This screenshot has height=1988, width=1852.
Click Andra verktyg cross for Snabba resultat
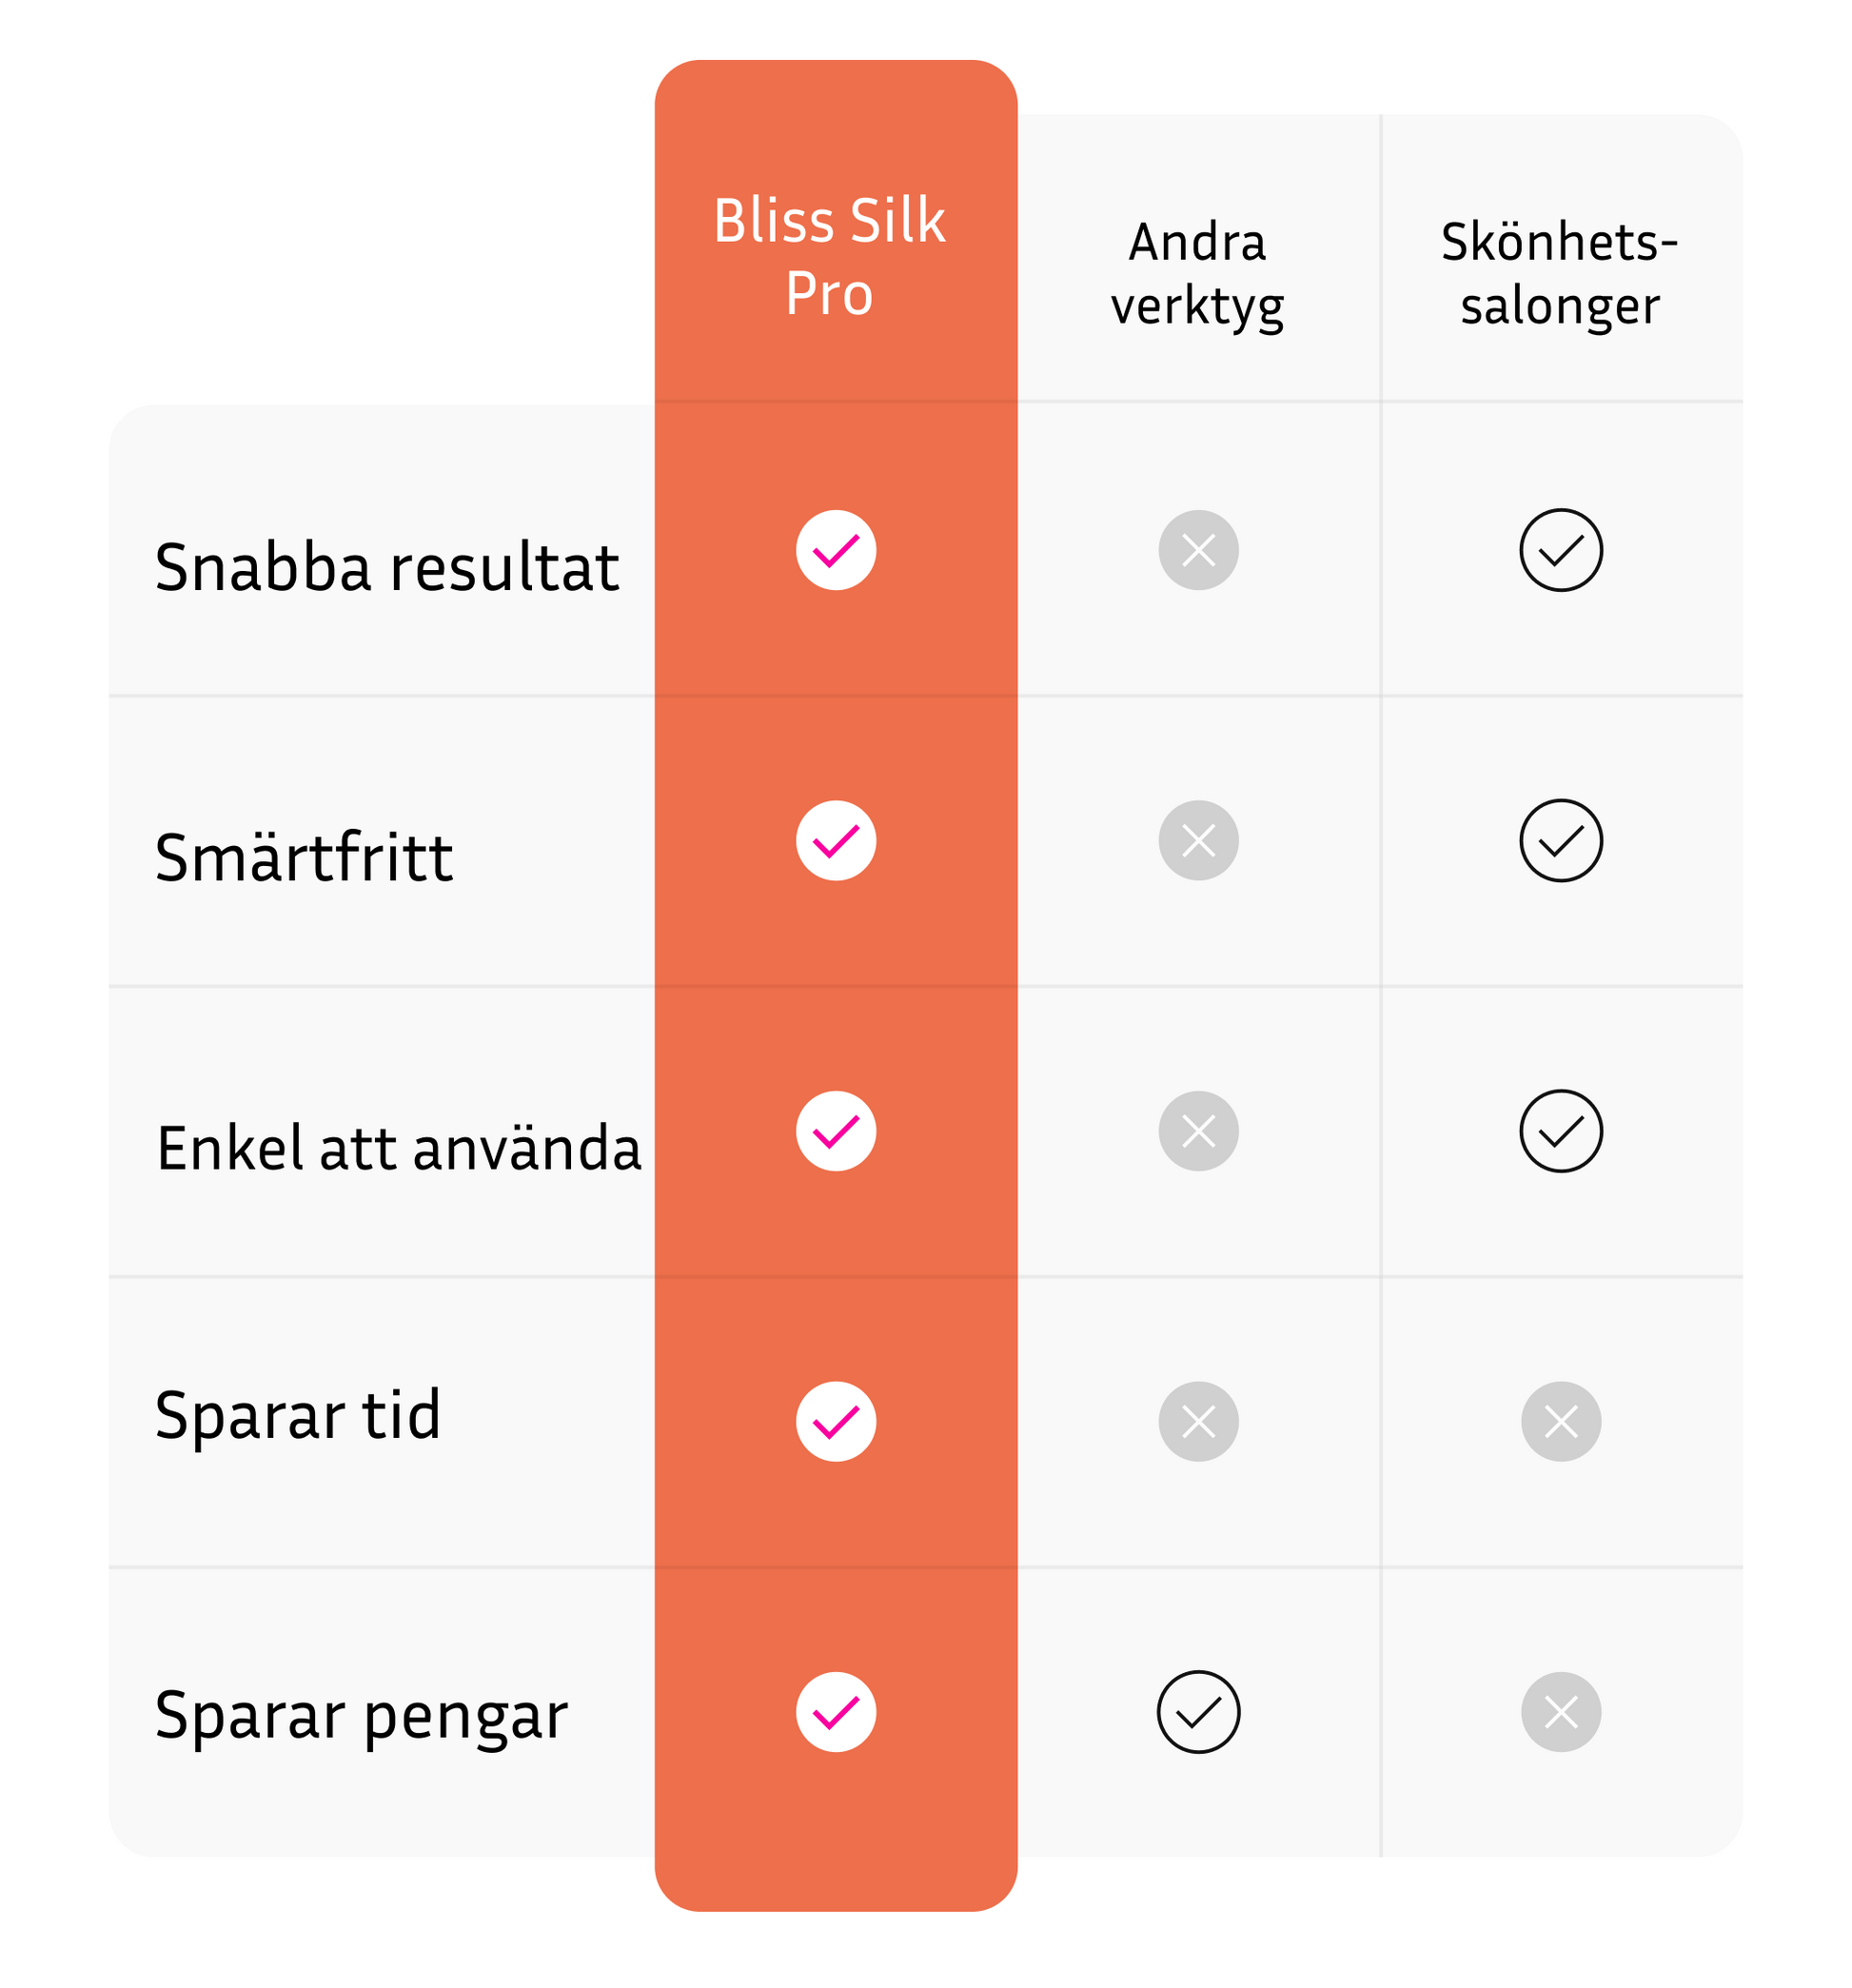(1198, 550)
